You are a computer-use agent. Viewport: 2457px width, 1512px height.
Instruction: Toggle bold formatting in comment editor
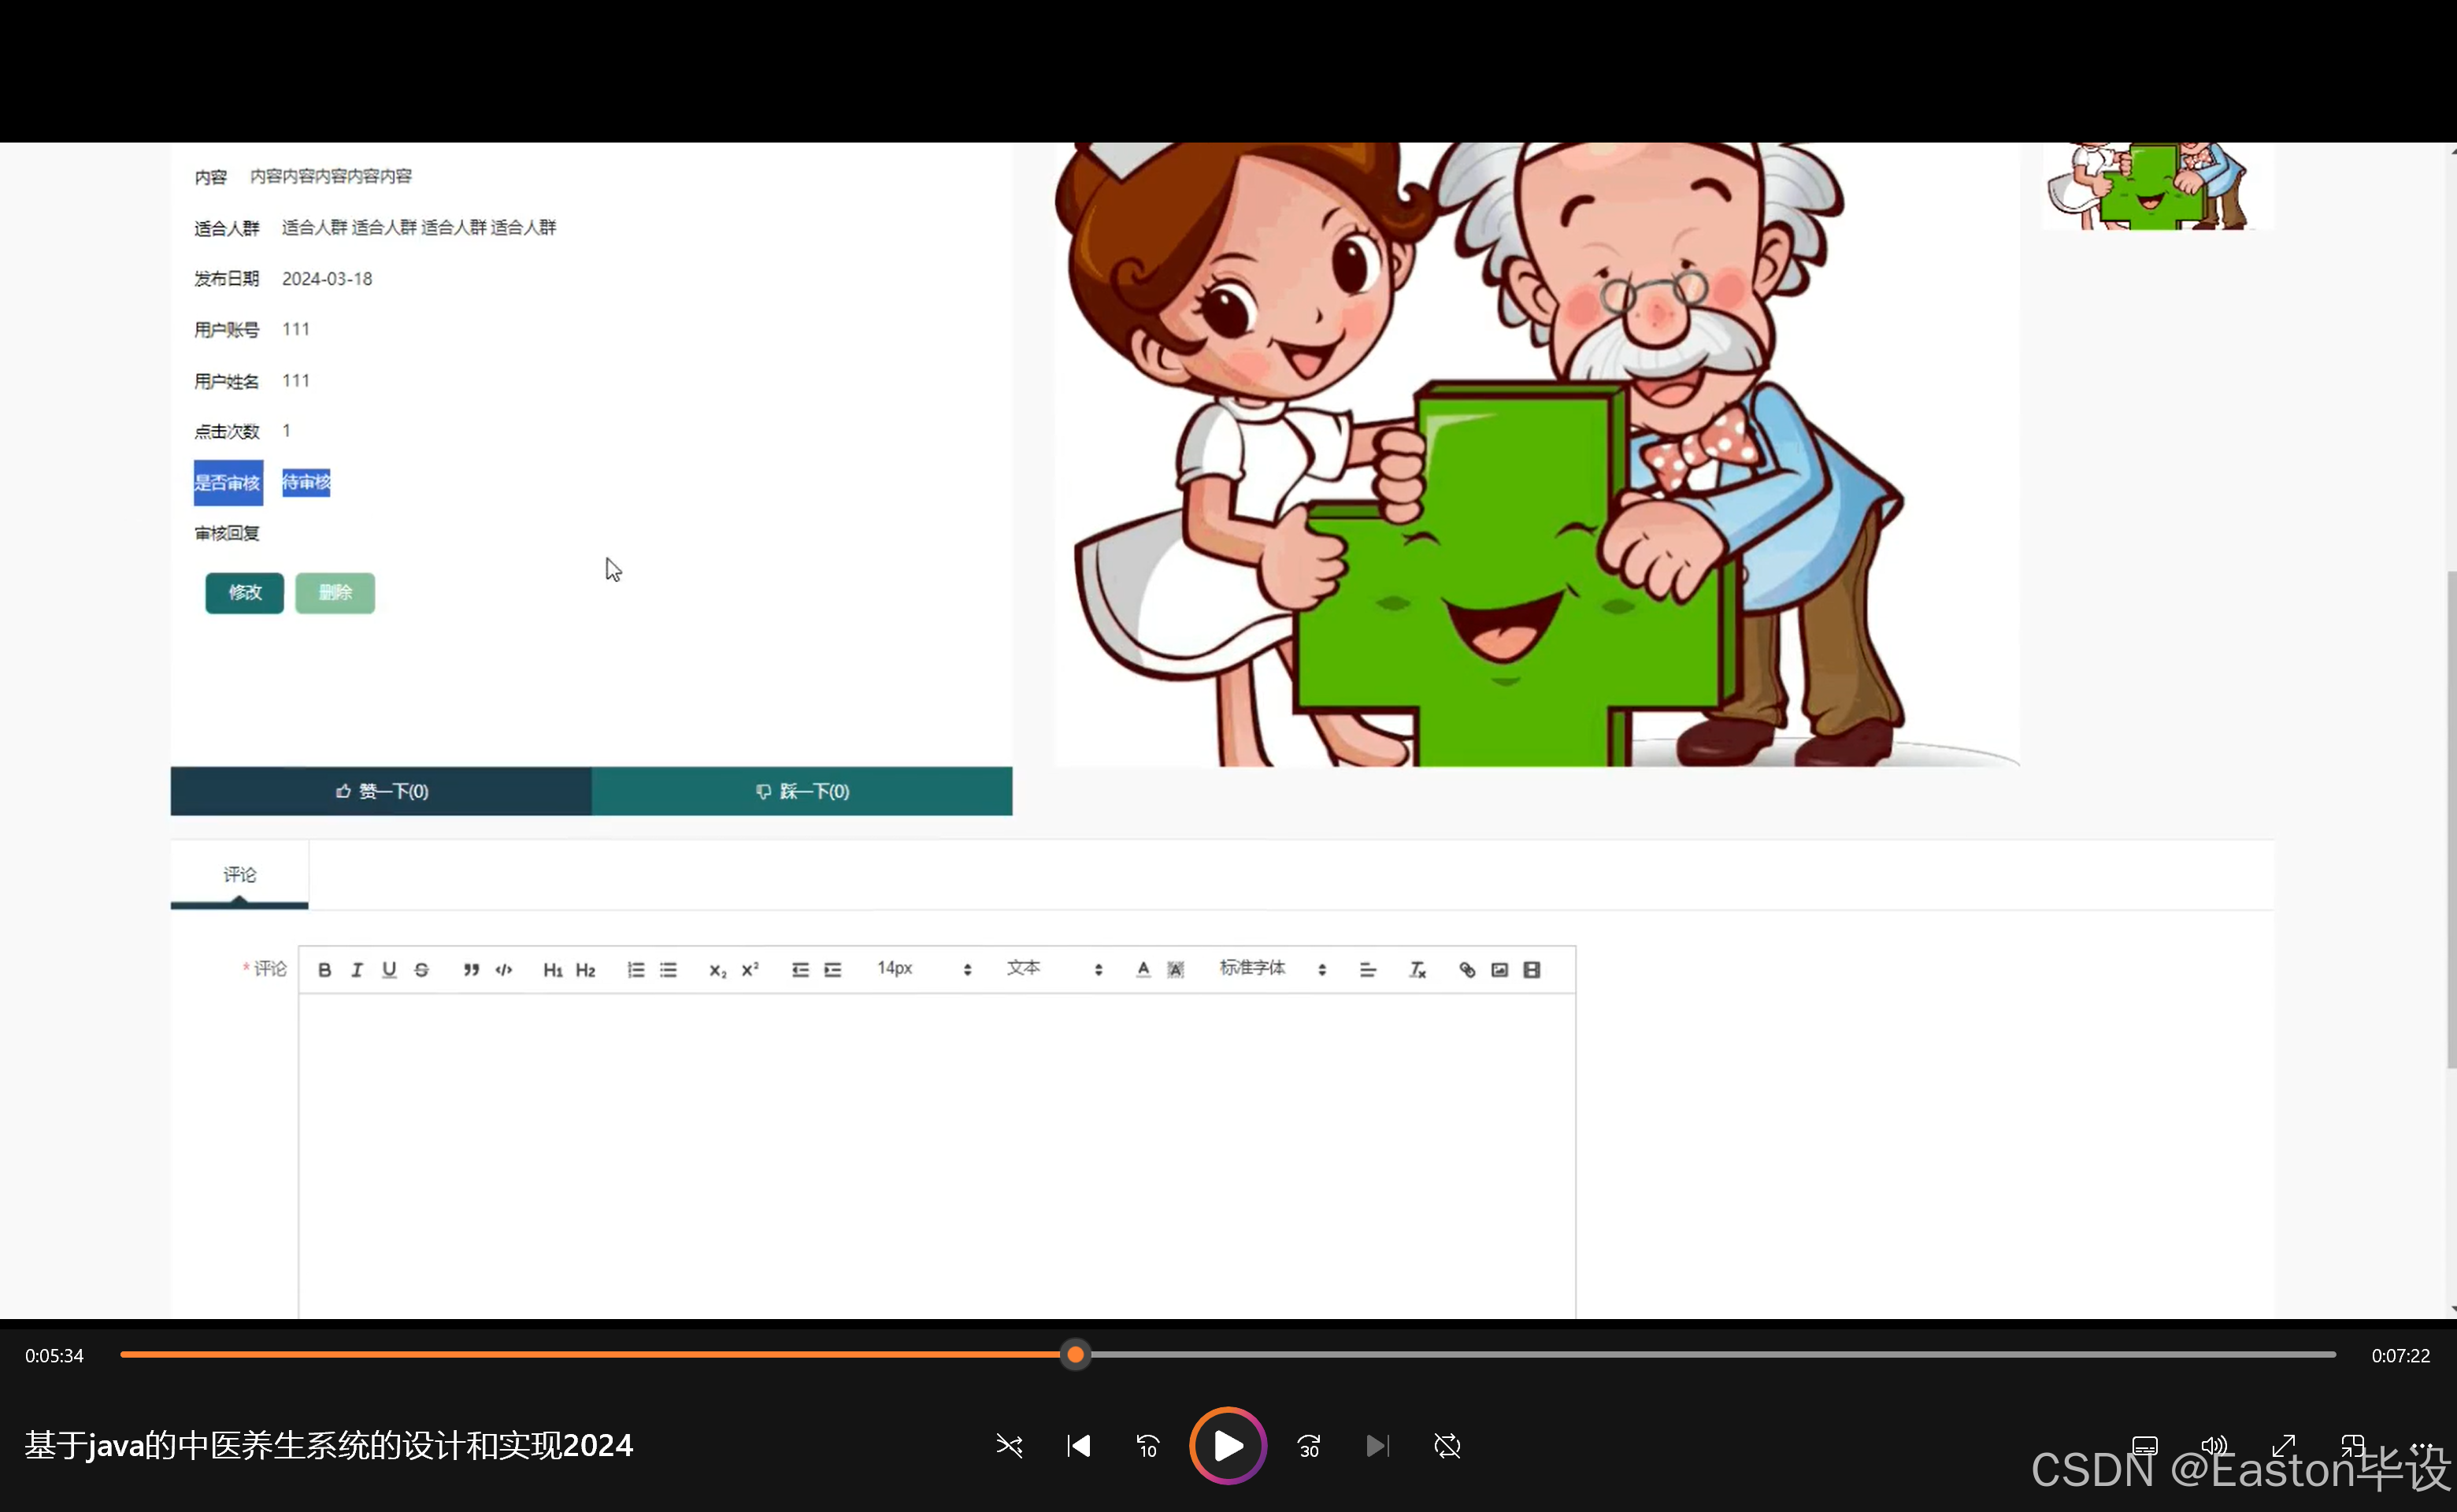(324, 970)
